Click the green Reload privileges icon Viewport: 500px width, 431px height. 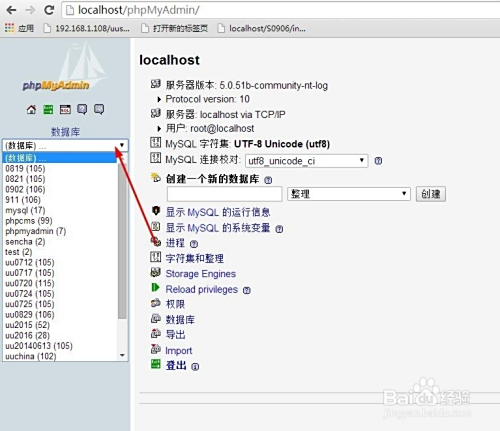point(155,287)
